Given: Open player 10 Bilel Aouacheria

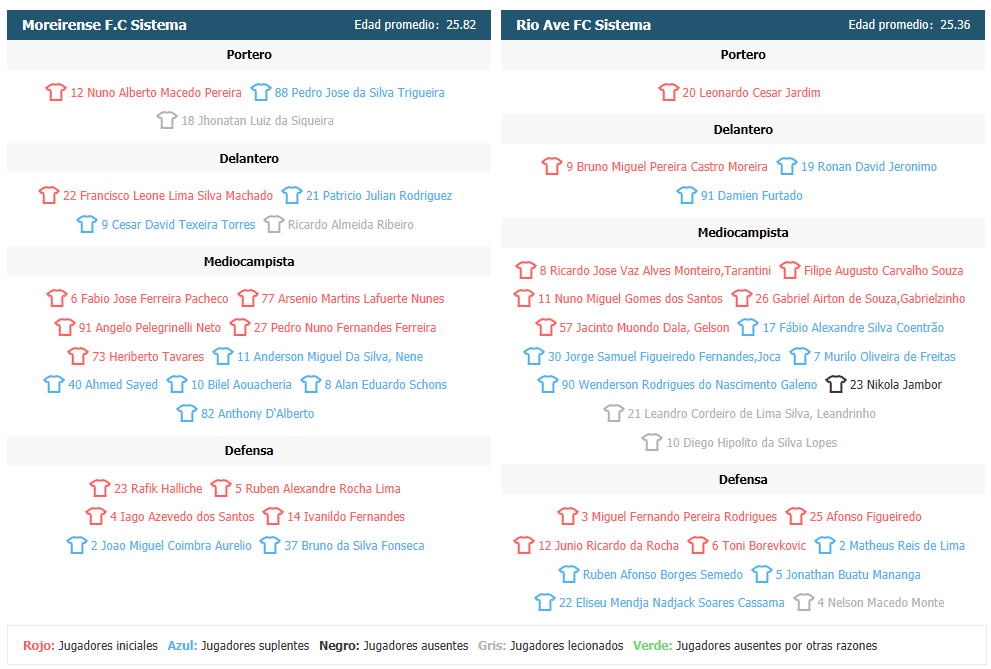Looking at the screenshot, I should (241, 384).
